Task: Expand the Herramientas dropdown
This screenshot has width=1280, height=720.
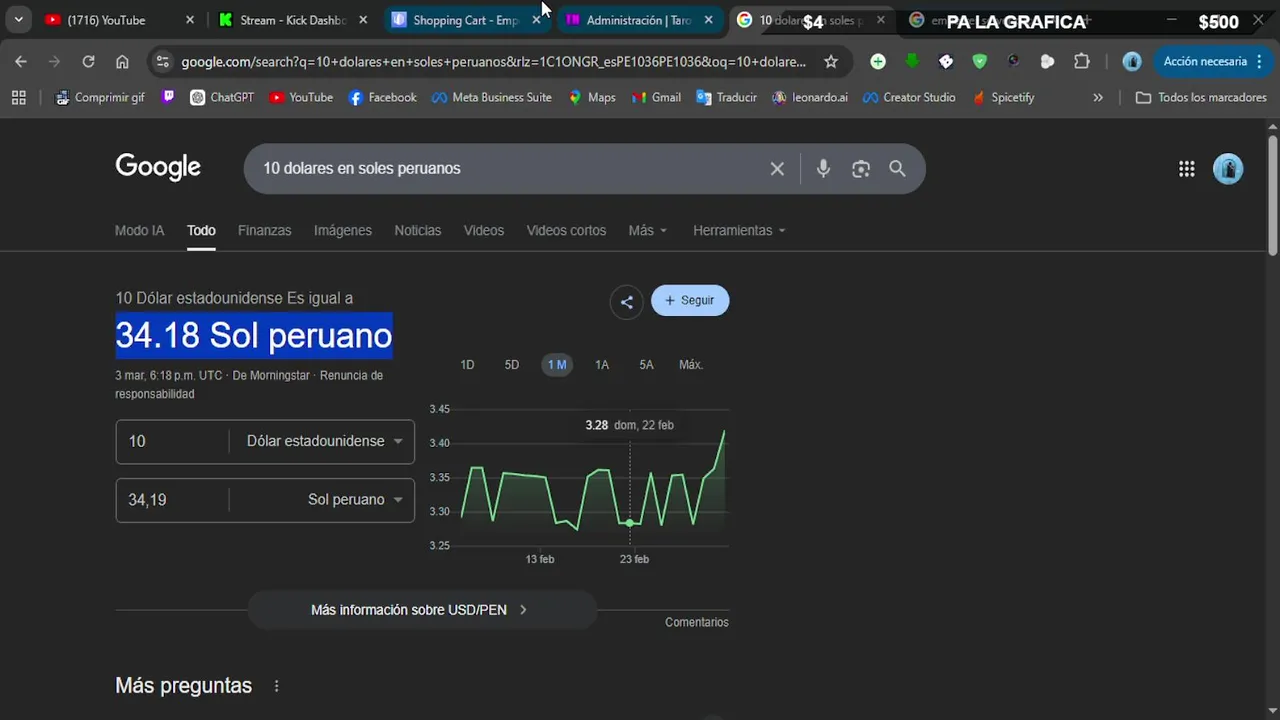Action: pos(740,230)
